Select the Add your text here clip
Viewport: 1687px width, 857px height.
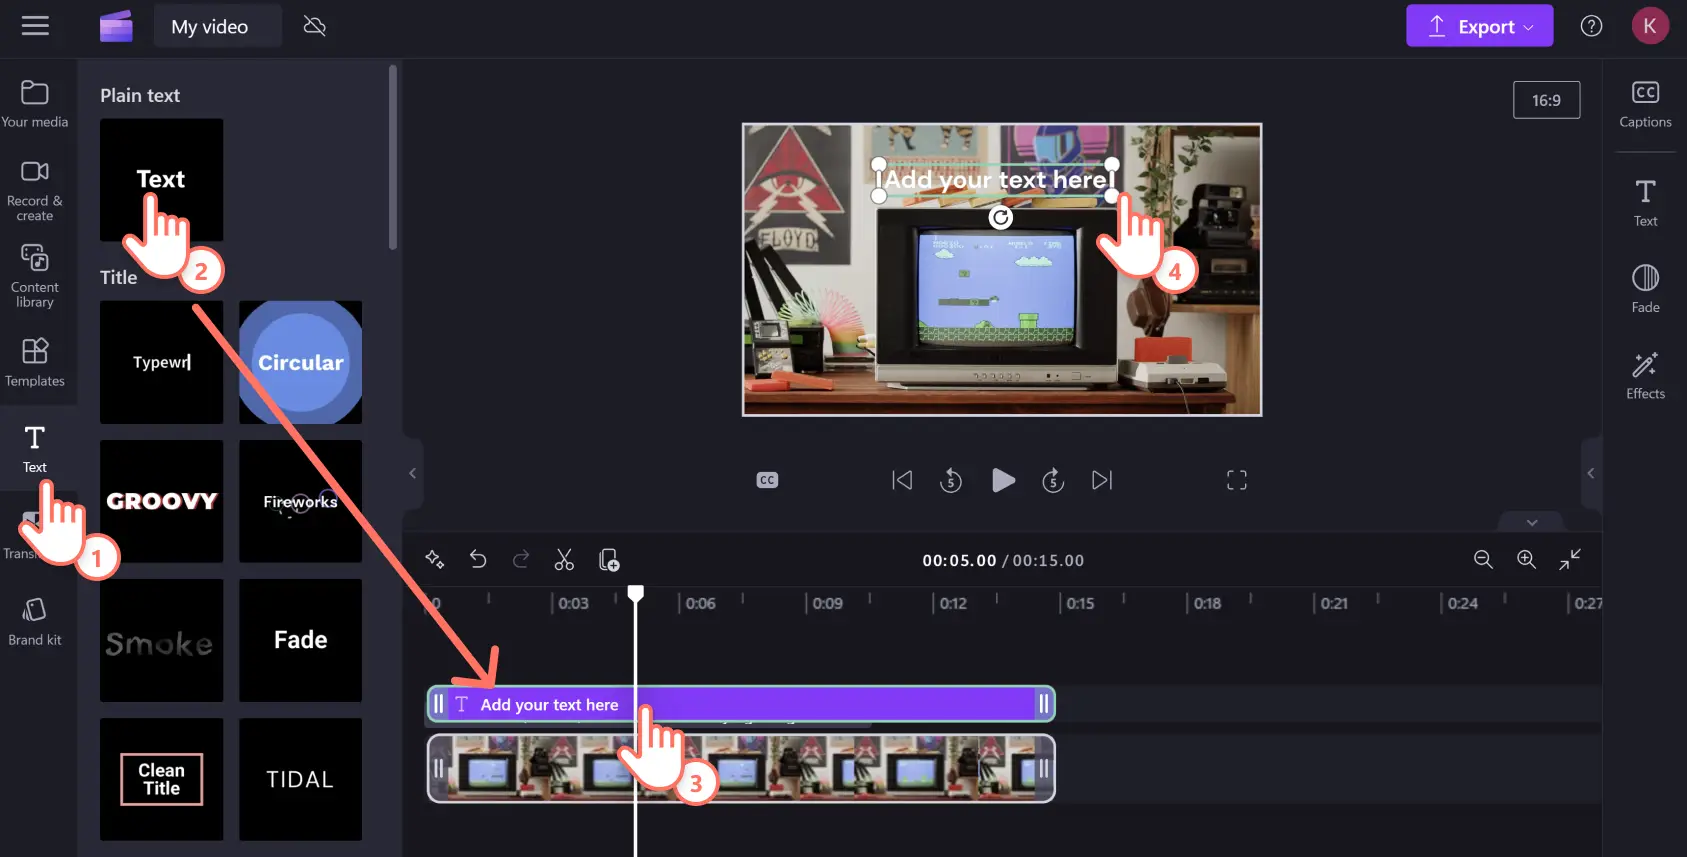pos(741,704)
